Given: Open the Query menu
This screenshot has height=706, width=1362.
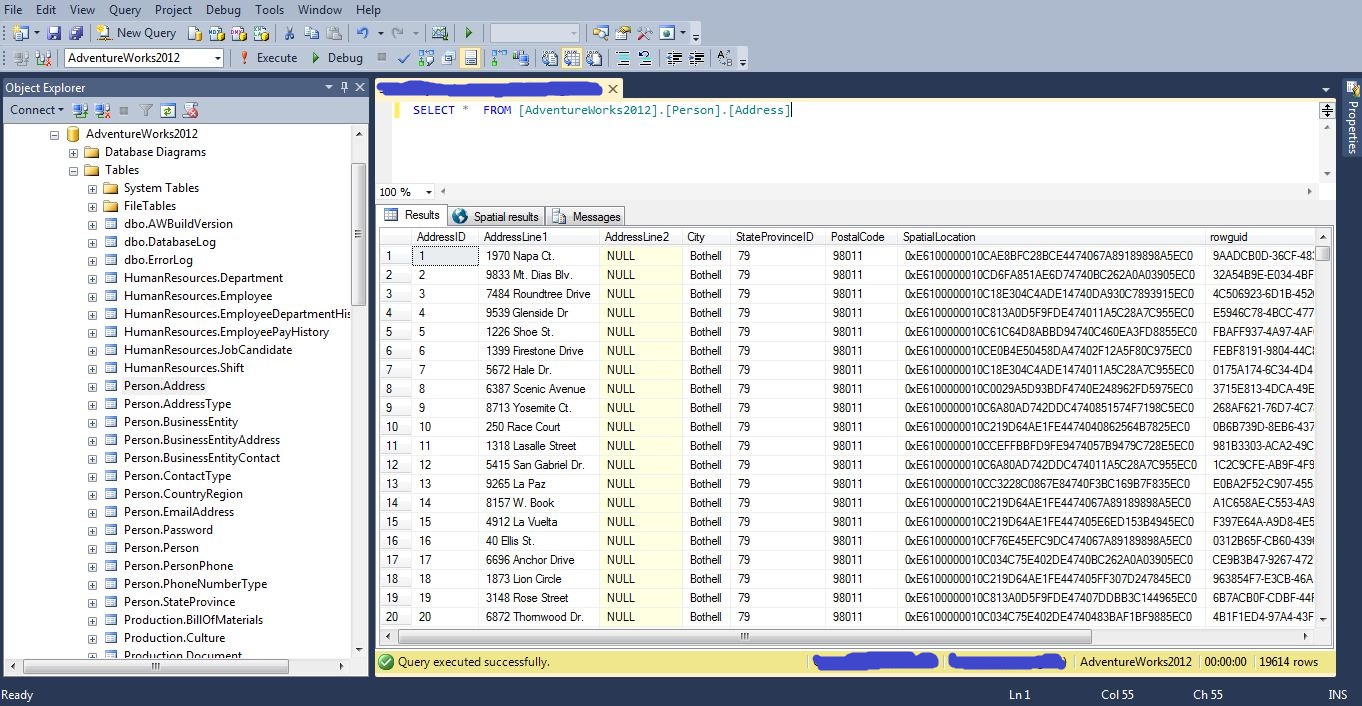Looking at the screenshot, I should point(124,9).
